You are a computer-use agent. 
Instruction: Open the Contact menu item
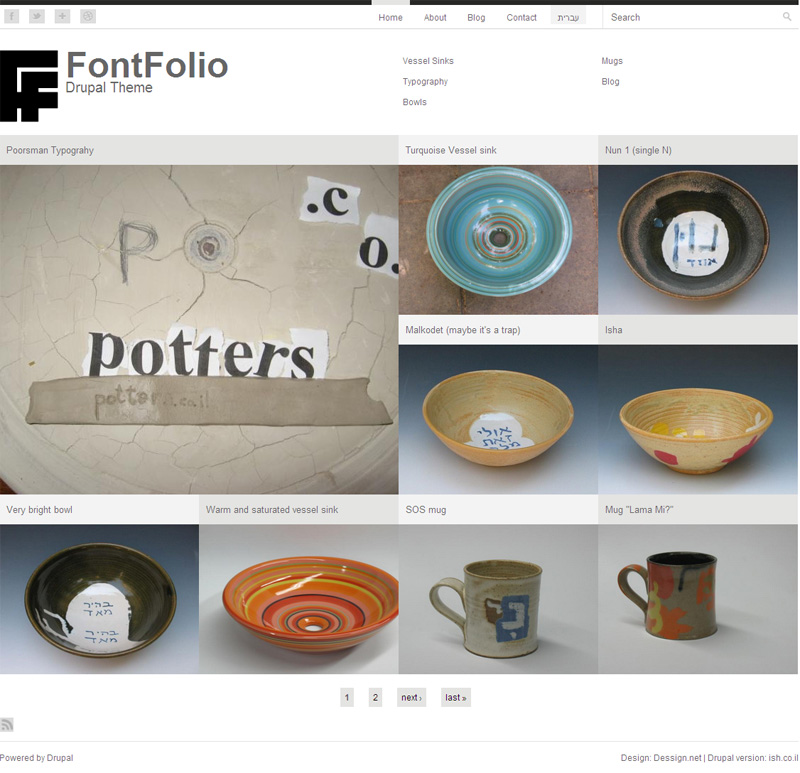(521, 17)
